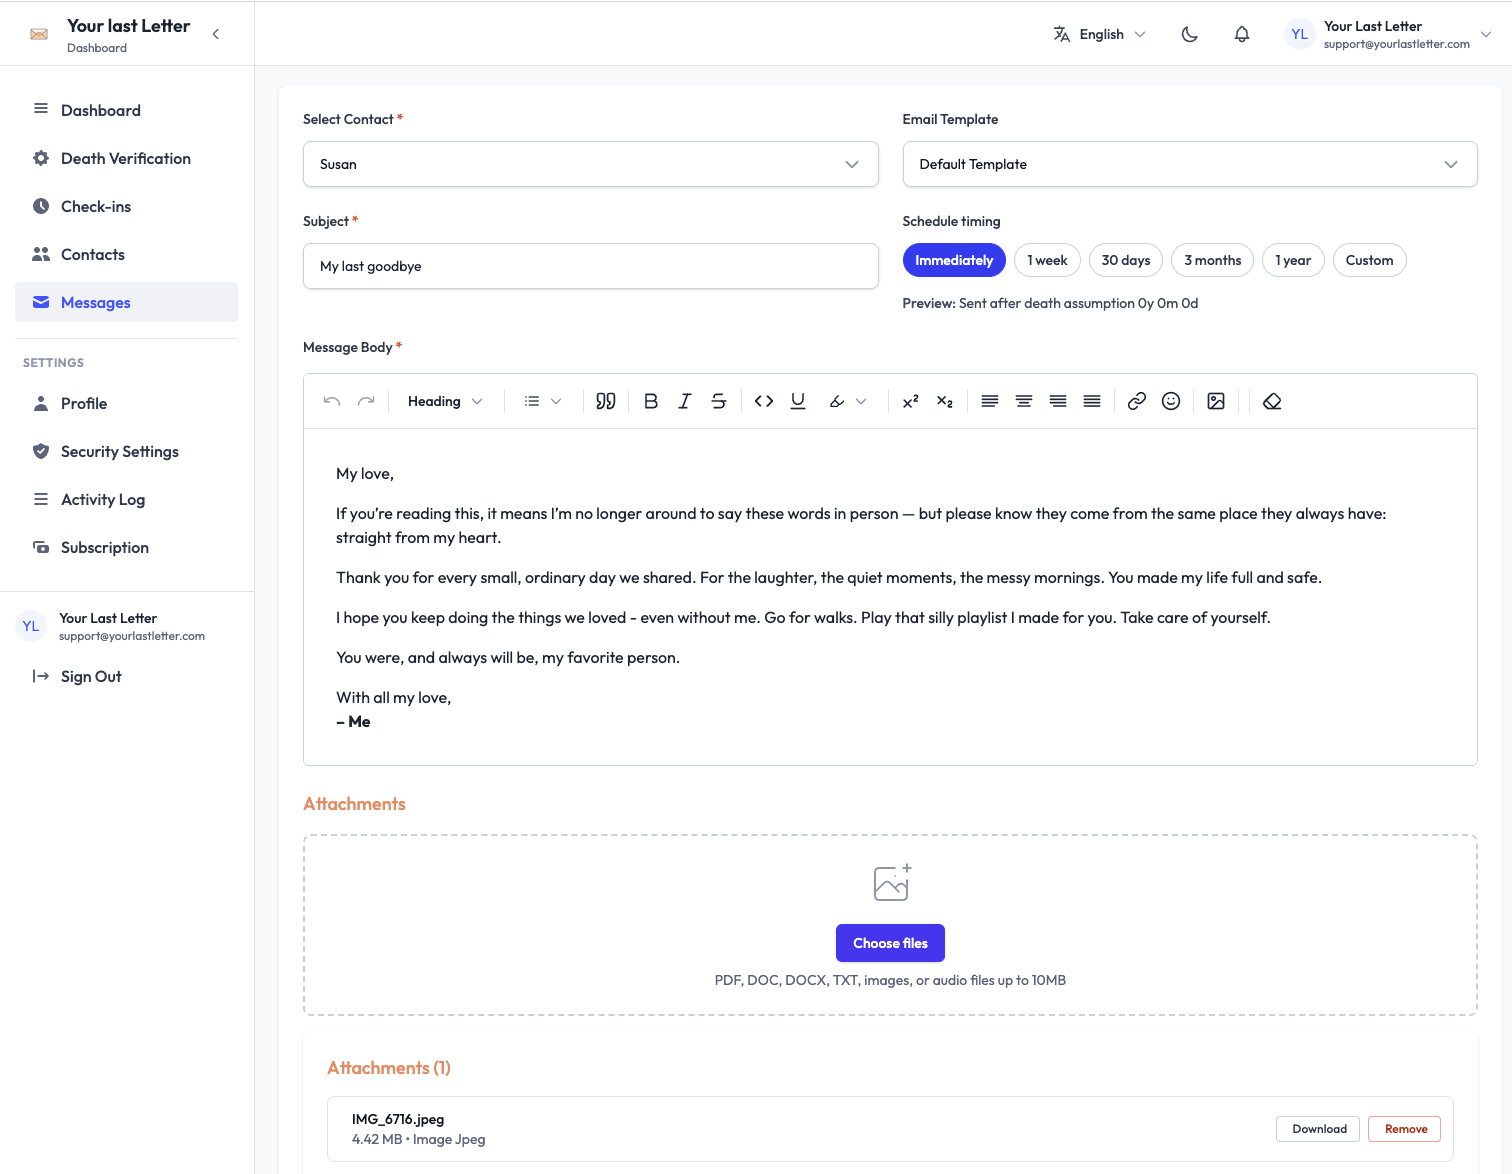Click Choose files to add an attachment

pyautogui.click(x=890, y=942)
